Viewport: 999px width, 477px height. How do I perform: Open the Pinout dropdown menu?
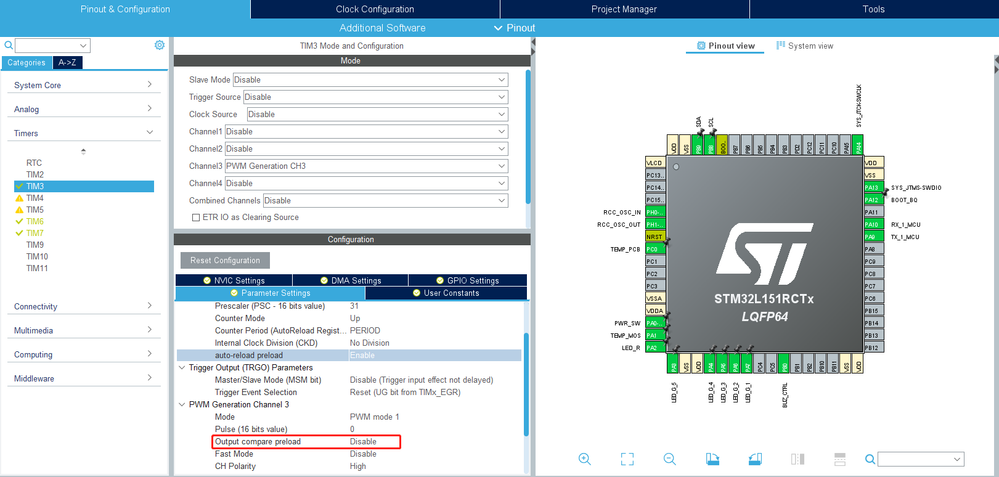tap(515, 27)
